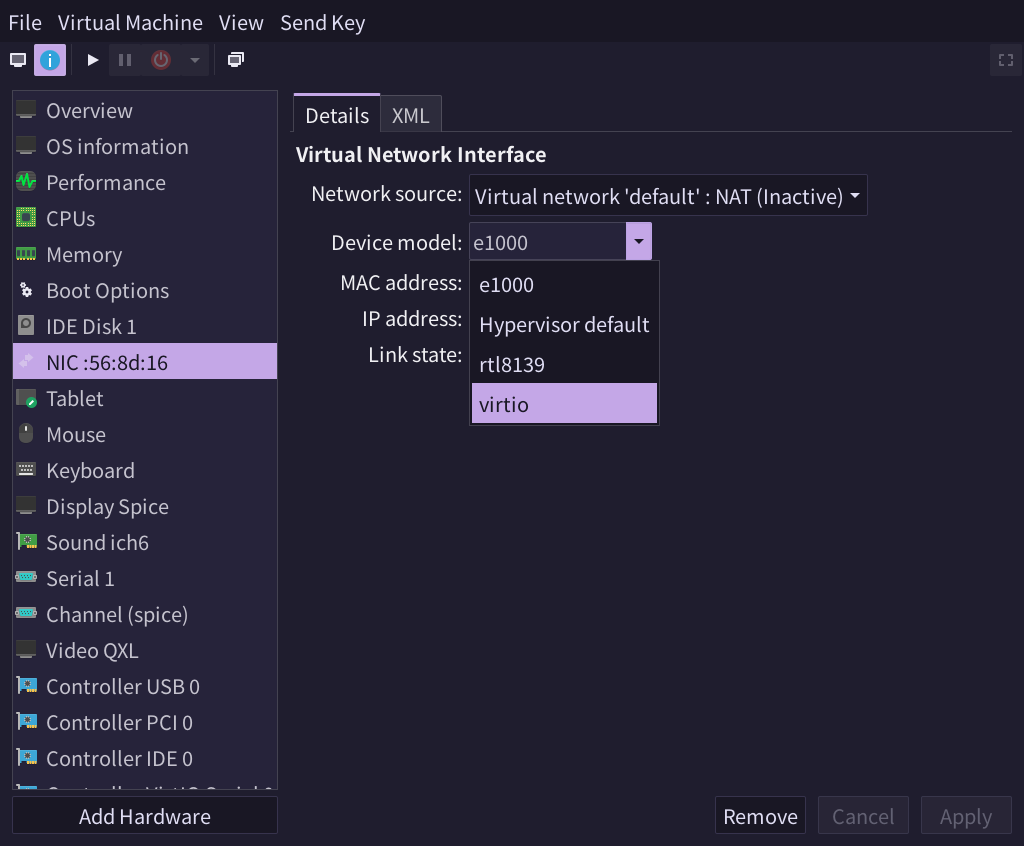Remove the selected NIC device
Screen dimensions: 1024x846
tap(760, 815)
